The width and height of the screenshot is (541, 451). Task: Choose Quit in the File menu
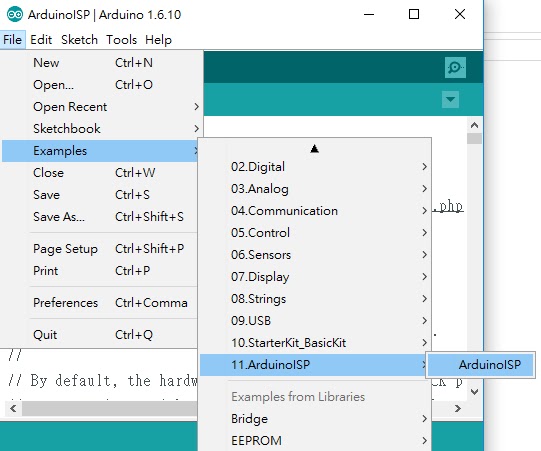pyautogui.click(x=100, y=335)
